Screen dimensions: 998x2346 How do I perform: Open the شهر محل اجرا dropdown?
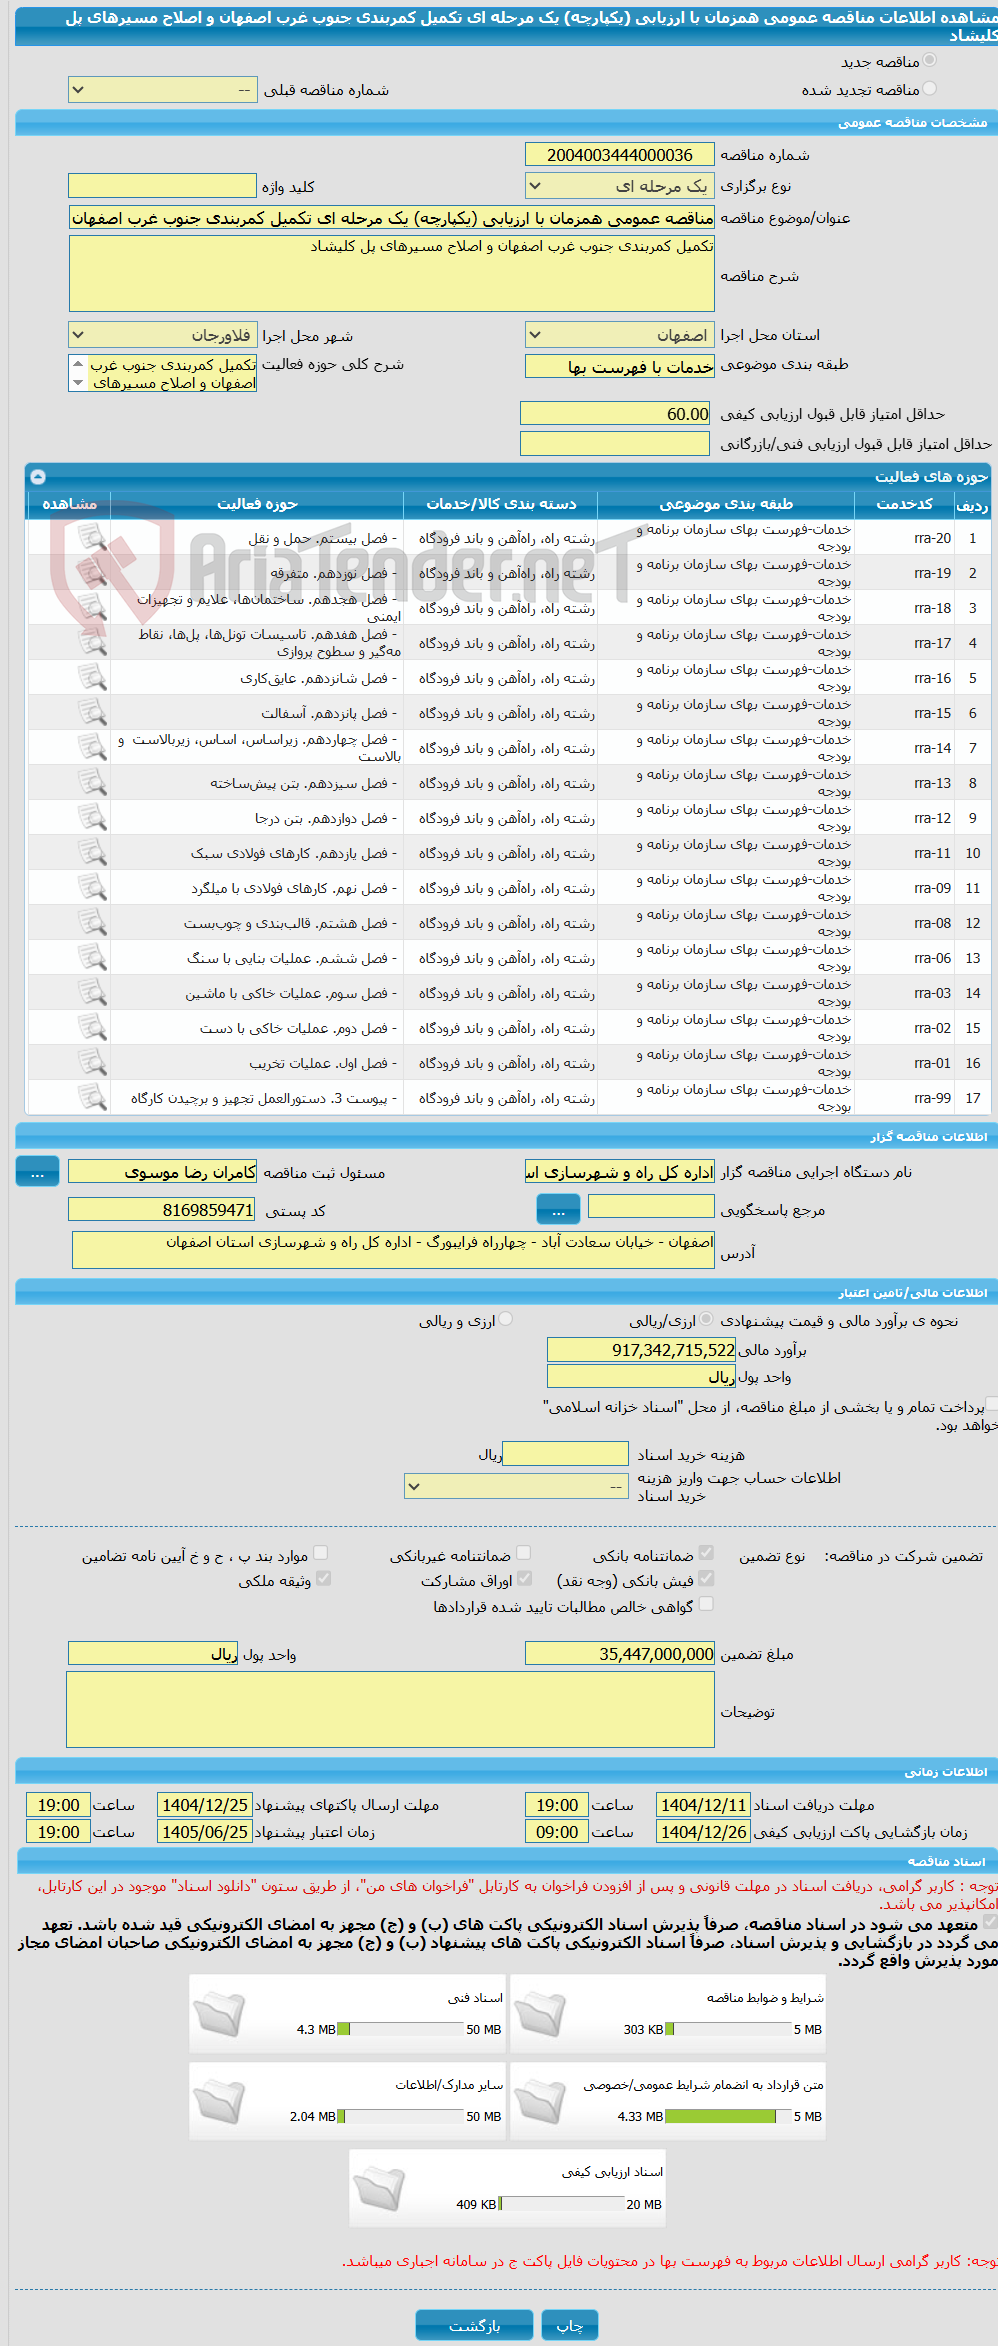pos(163,335)
